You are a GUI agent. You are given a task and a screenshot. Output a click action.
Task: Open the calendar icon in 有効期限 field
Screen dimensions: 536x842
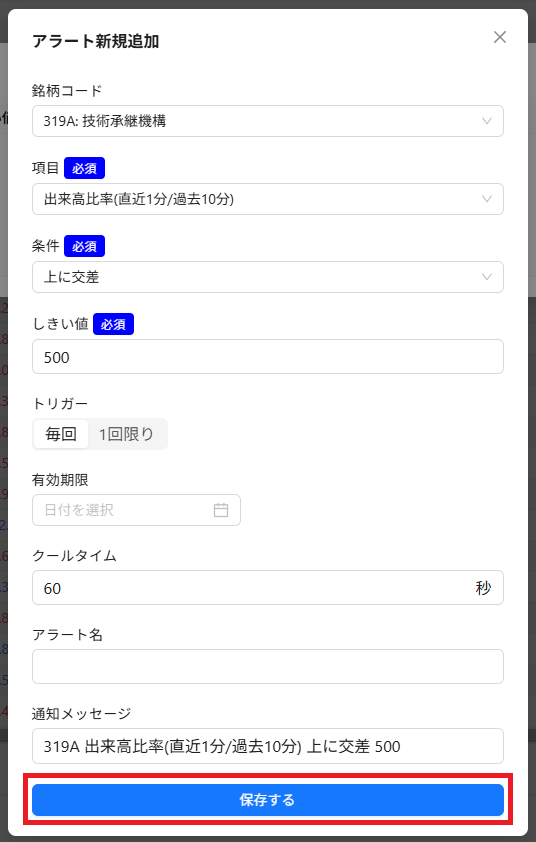pos(221,510)
